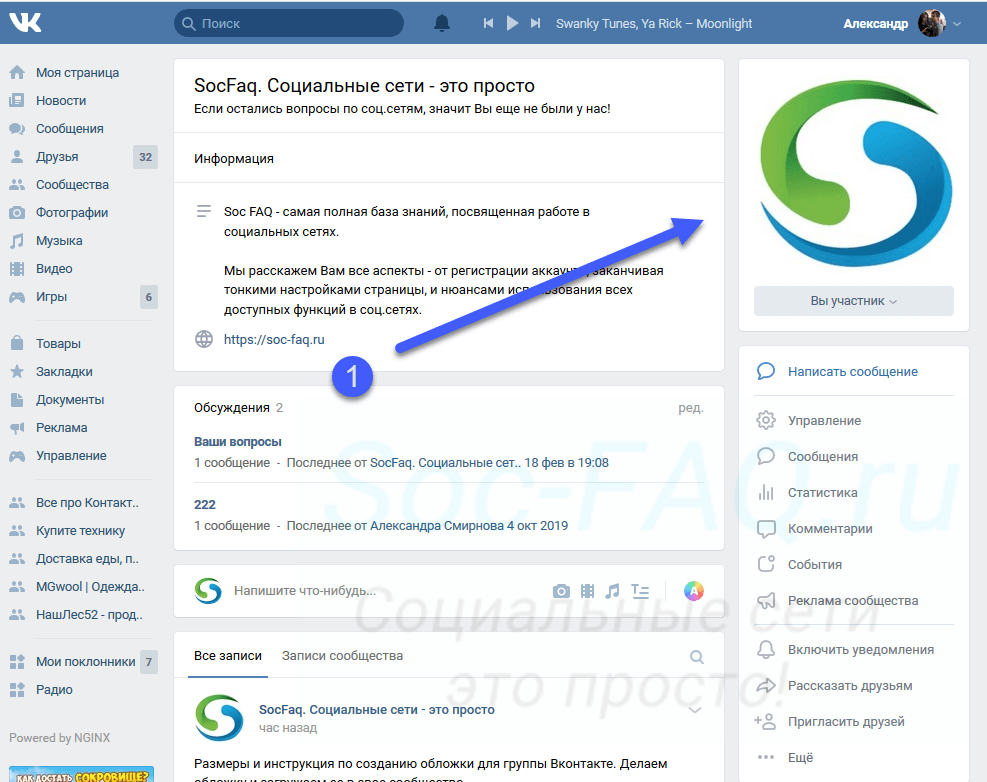Open the notifications bell
987x782 pixels.
(x=442, y=23)
